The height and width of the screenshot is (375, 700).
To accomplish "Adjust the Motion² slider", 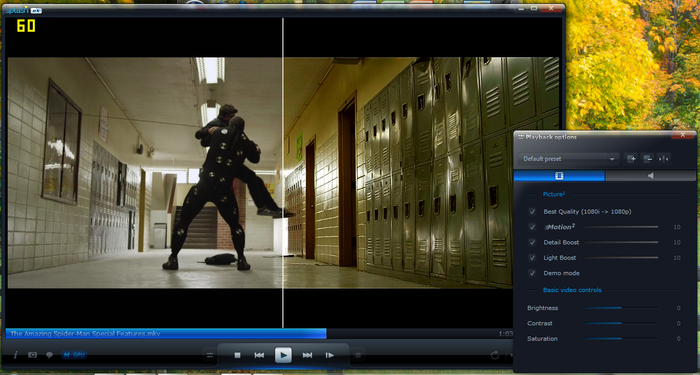I will pyautogui.click(x=621, y=227).
